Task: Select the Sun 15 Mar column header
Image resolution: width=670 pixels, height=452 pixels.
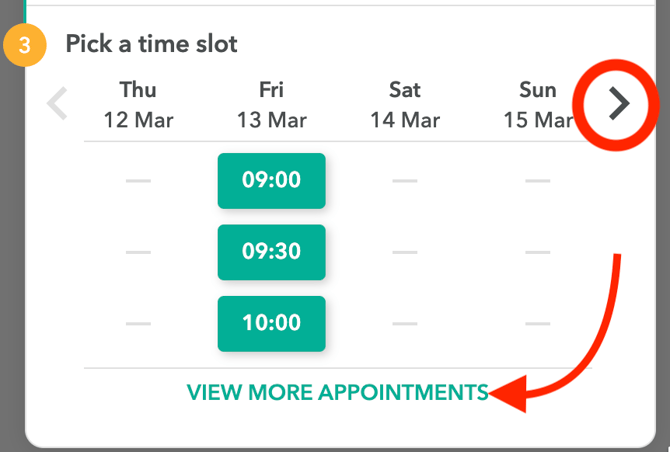Action: click(537, 105)
